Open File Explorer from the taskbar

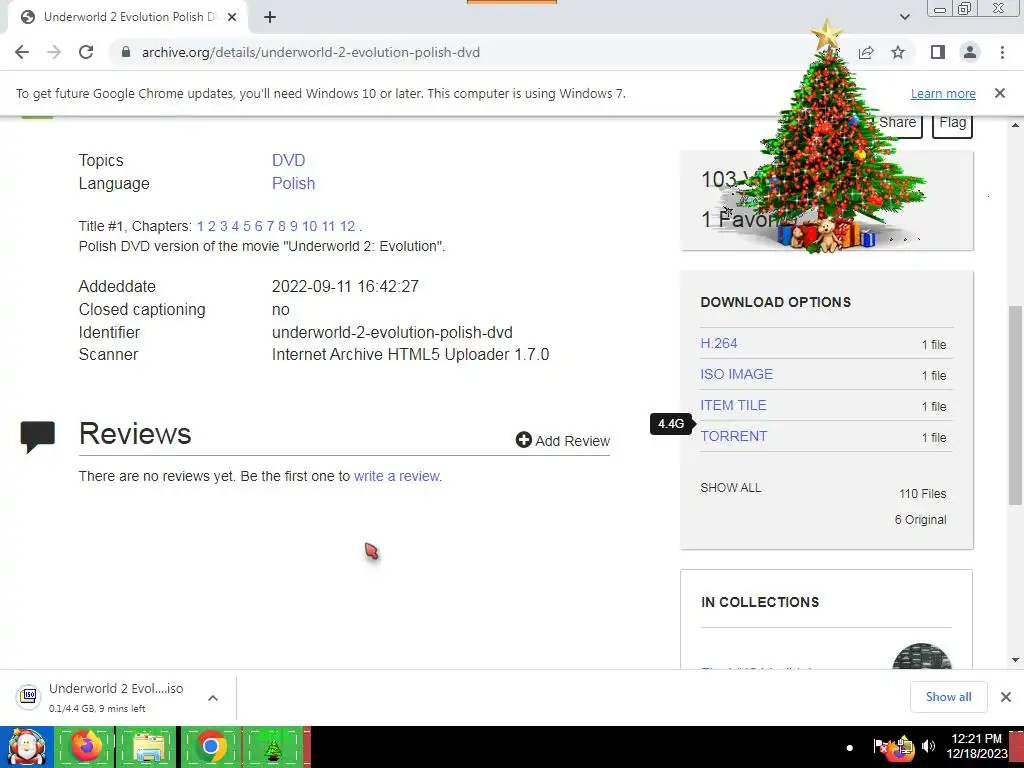point(148,747)
